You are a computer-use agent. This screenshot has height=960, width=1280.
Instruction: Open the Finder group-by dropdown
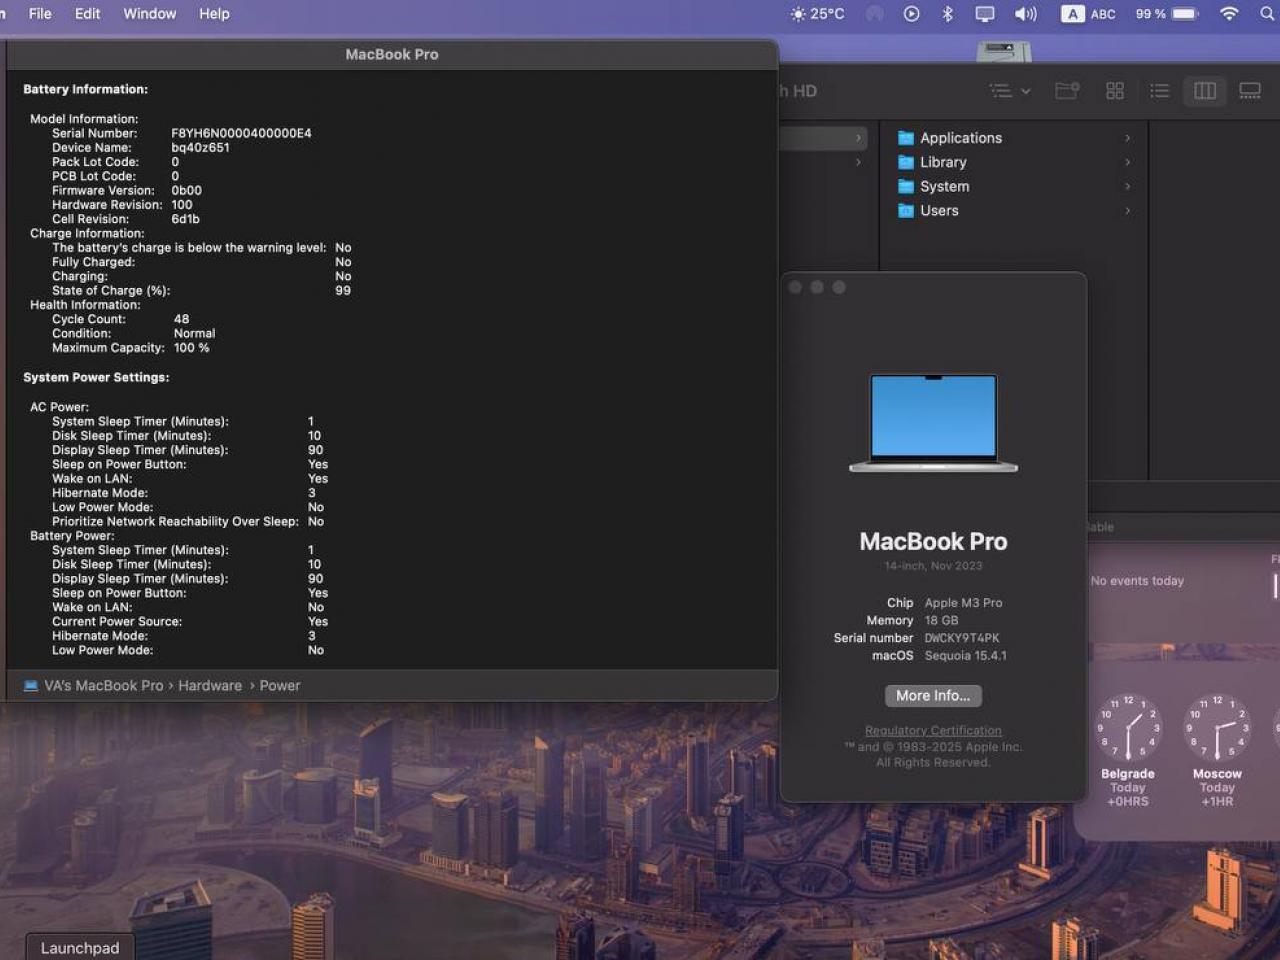pyautogui.click(x=1010, y=91)
